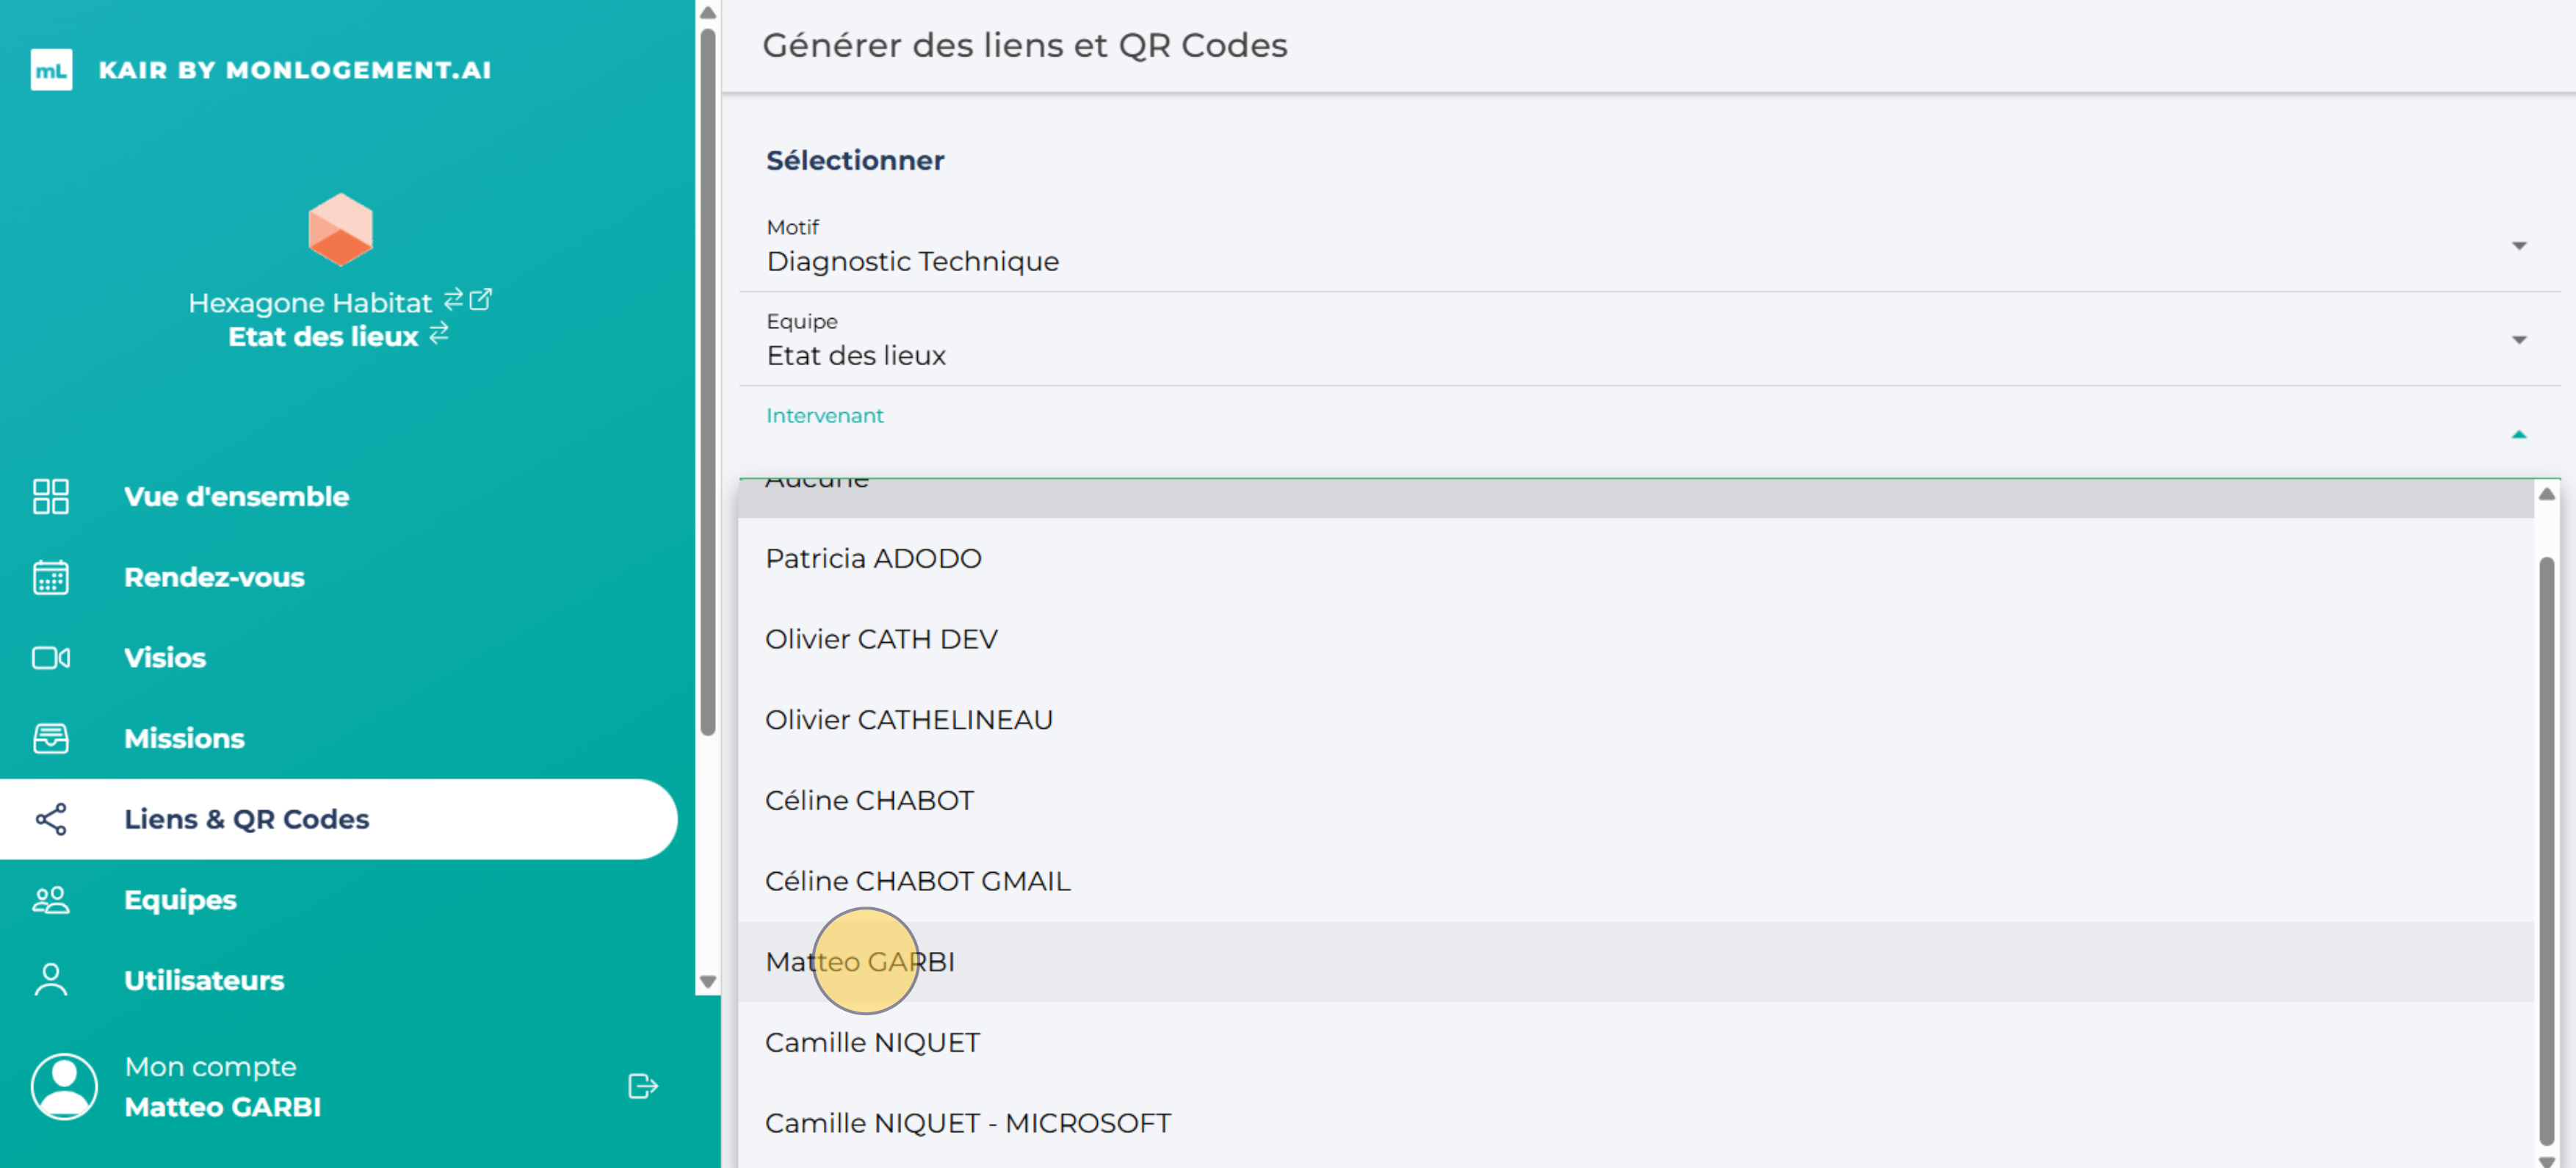Image resolution: width=2576 pixels, height=1168 pixels.
Task: Collapse the Intervenant dropdown arrow
Action: tap(2518, 434)
